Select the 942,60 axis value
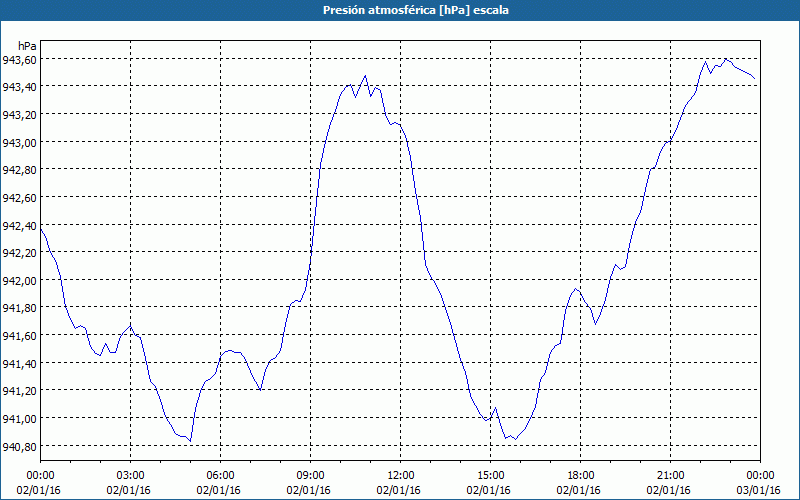The image size is (800, 500). click(x=19, y=198)
